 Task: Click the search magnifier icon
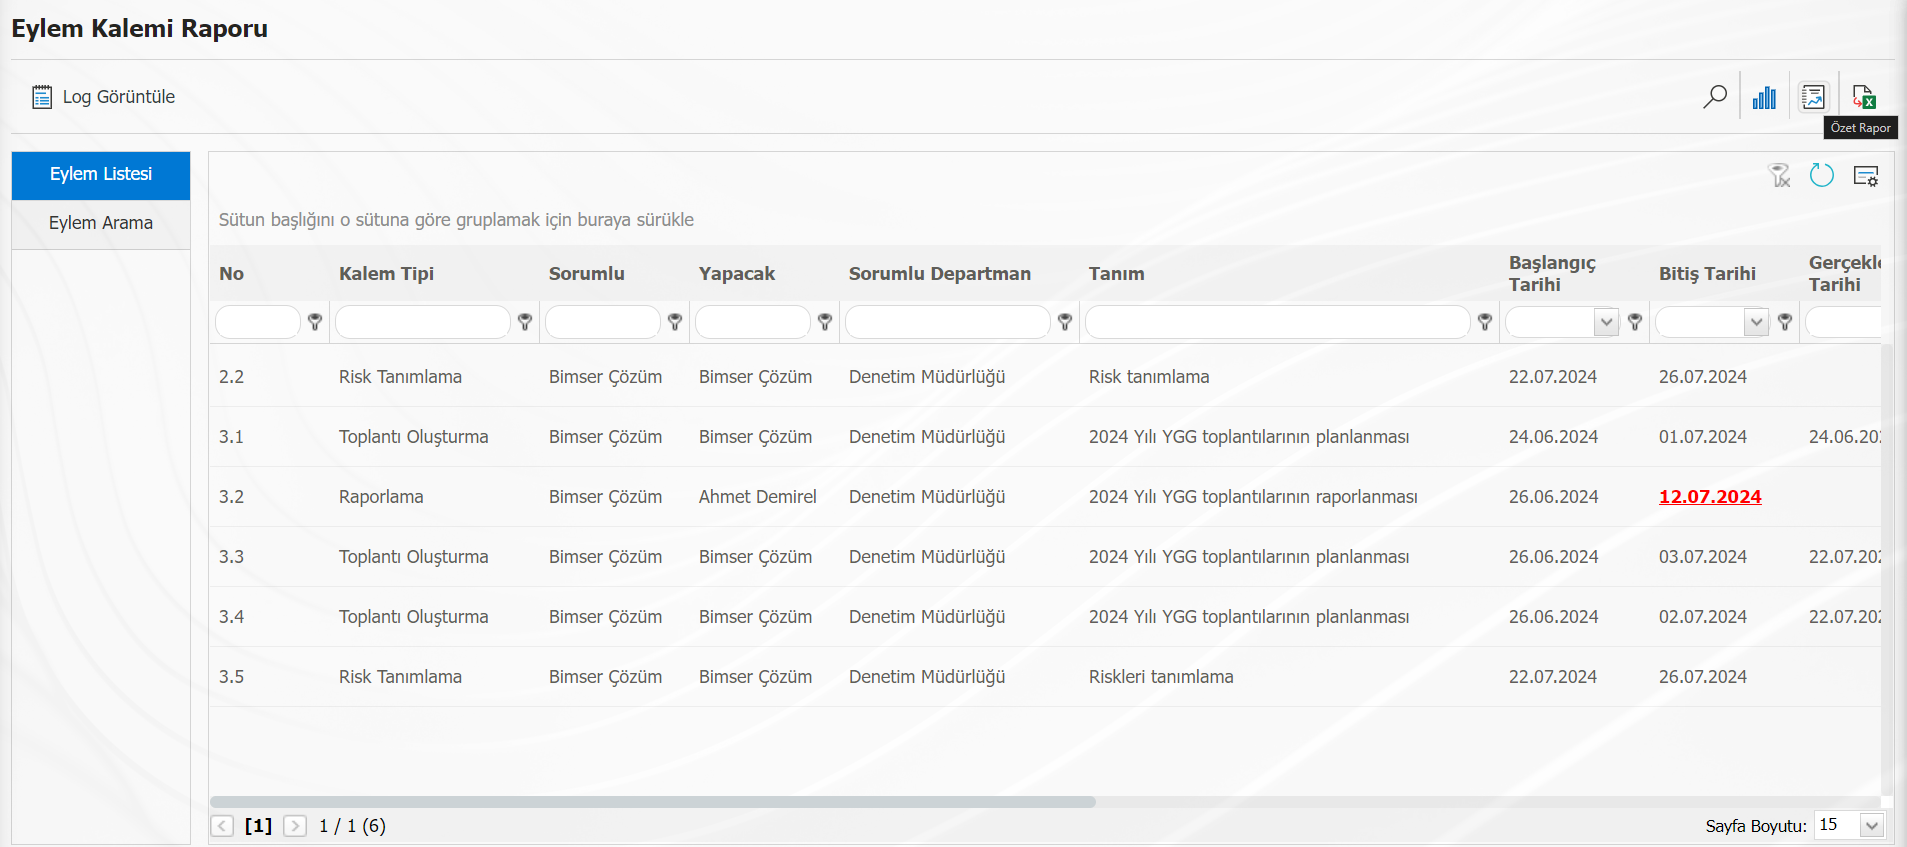1715,97
